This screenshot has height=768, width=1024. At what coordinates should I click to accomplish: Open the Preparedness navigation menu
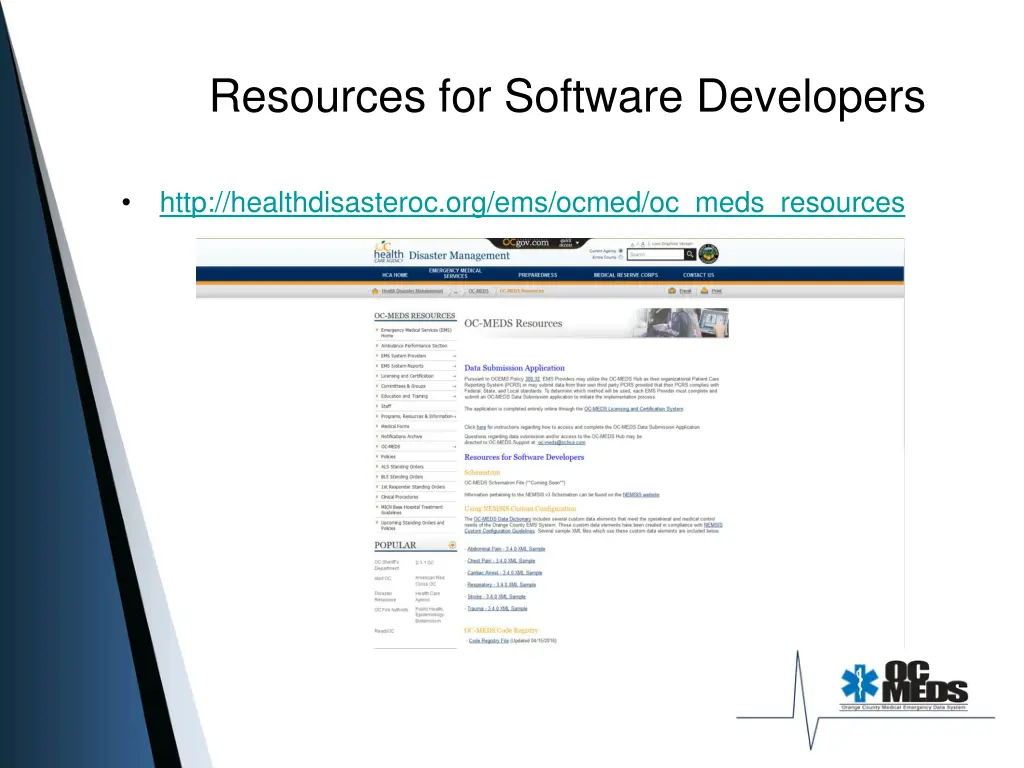pos(538,275)
